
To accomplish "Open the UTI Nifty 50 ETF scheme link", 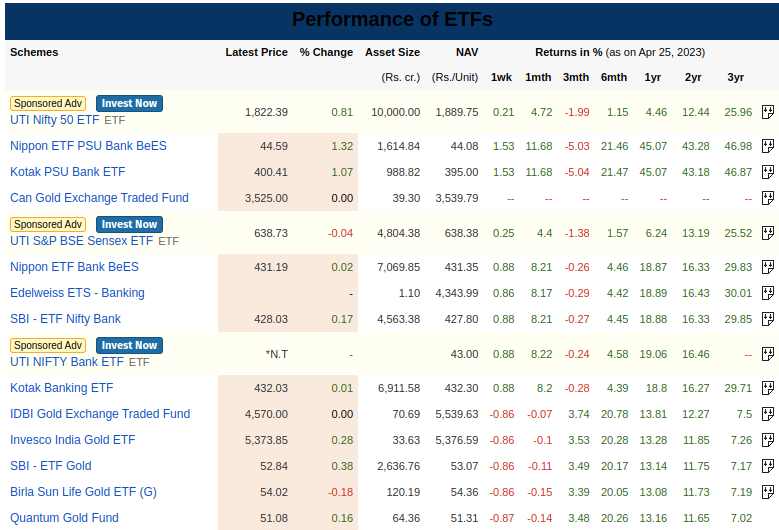I will tap(55, 120).
